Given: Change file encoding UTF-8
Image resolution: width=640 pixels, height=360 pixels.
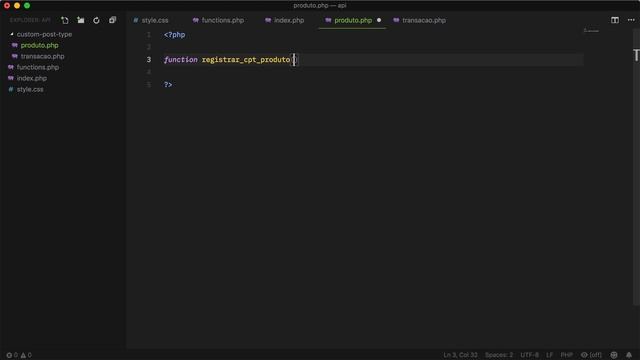Looking at the screenshot, I should click(x=529, y=355).
